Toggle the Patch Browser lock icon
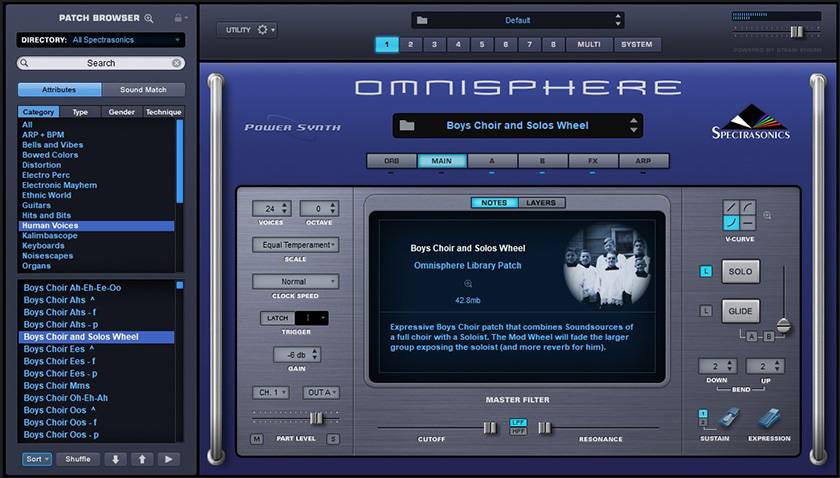Viewport: 840px width, 478px height. 178,18
